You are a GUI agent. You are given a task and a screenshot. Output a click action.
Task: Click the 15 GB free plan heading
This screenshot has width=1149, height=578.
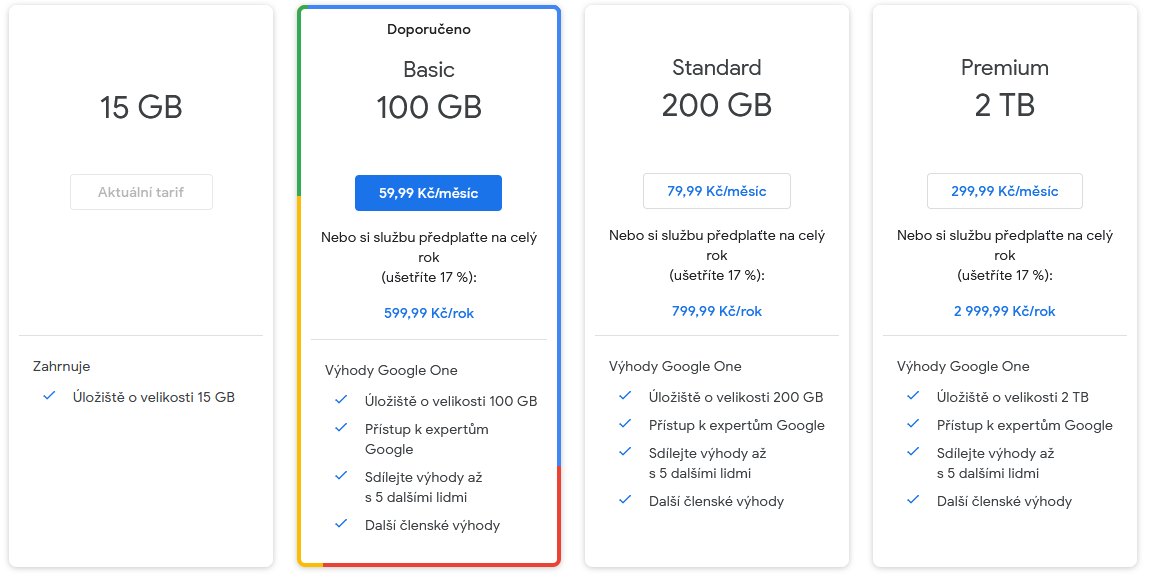(x=141, y=107)
